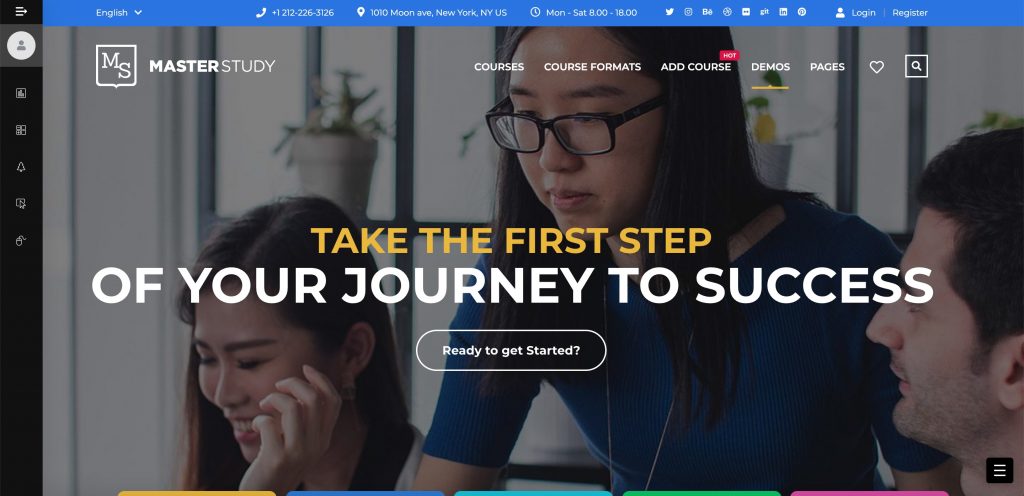Open the wishlist heart icon

coord(876,67)
